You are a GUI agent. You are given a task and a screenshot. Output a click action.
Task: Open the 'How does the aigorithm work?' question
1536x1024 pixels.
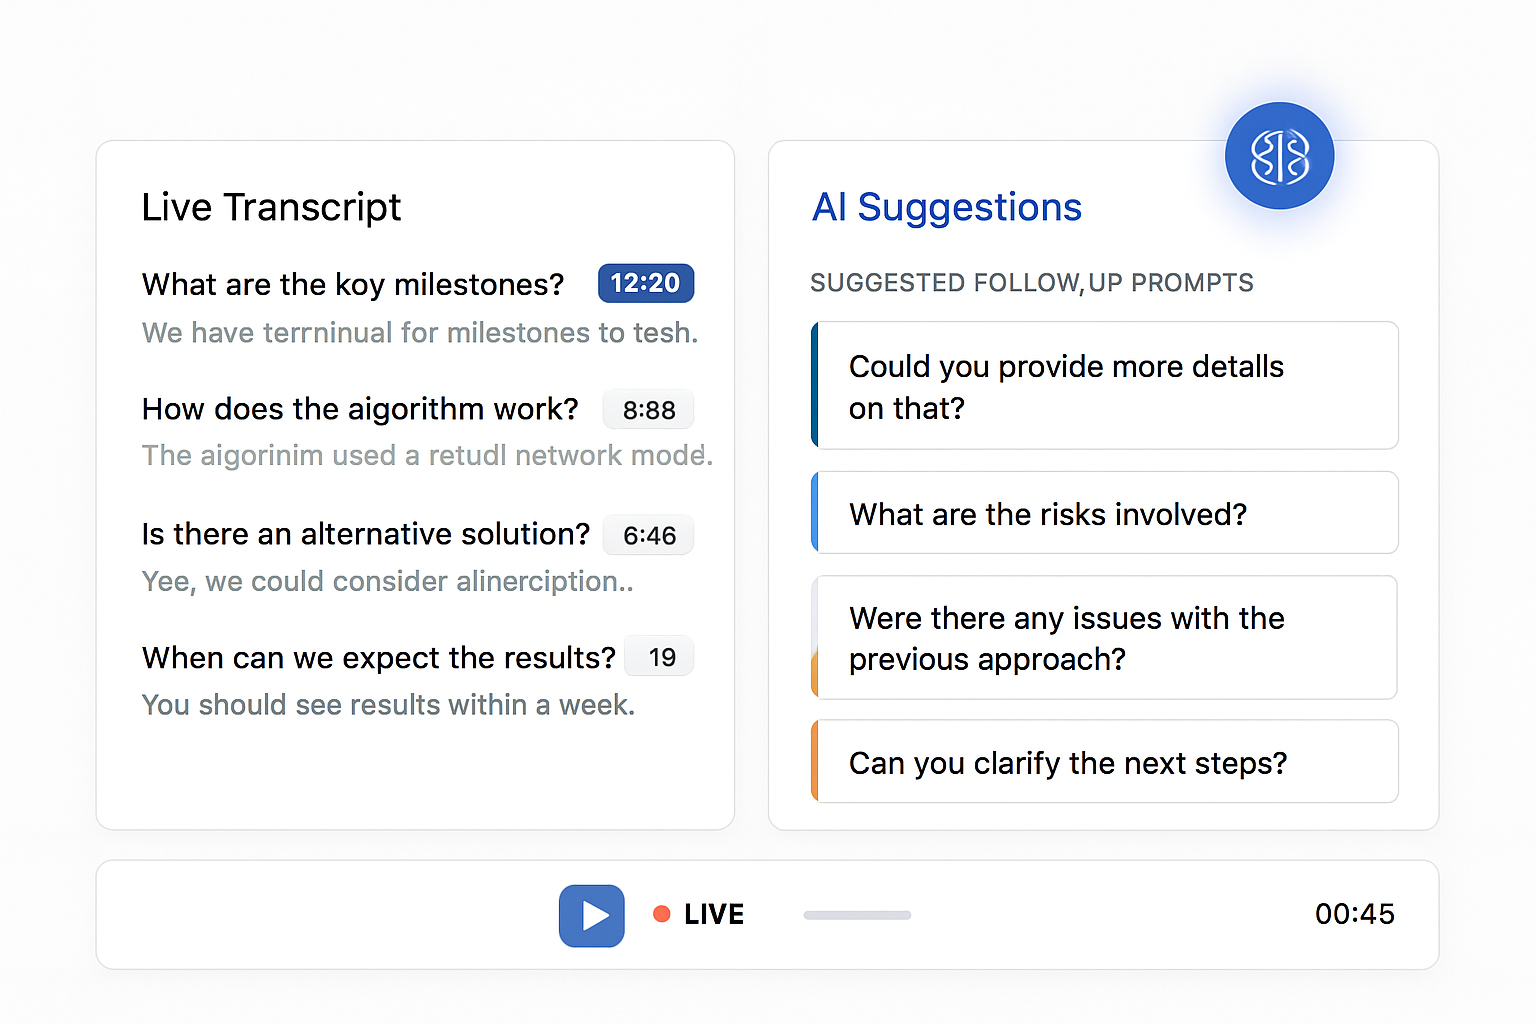tap(360, 410)
